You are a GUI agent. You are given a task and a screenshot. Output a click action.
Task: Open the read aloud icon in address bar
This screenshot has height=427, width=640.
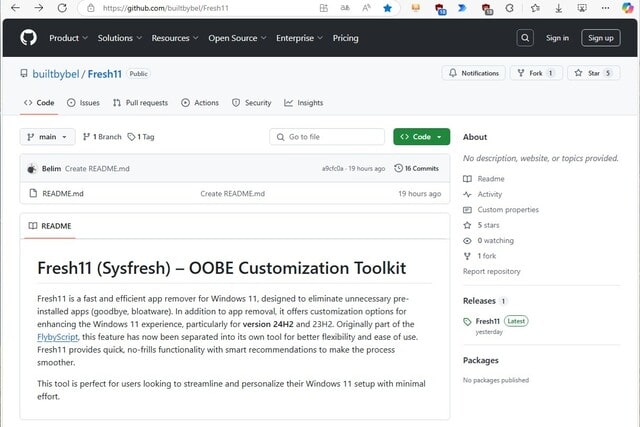[366, 8]
